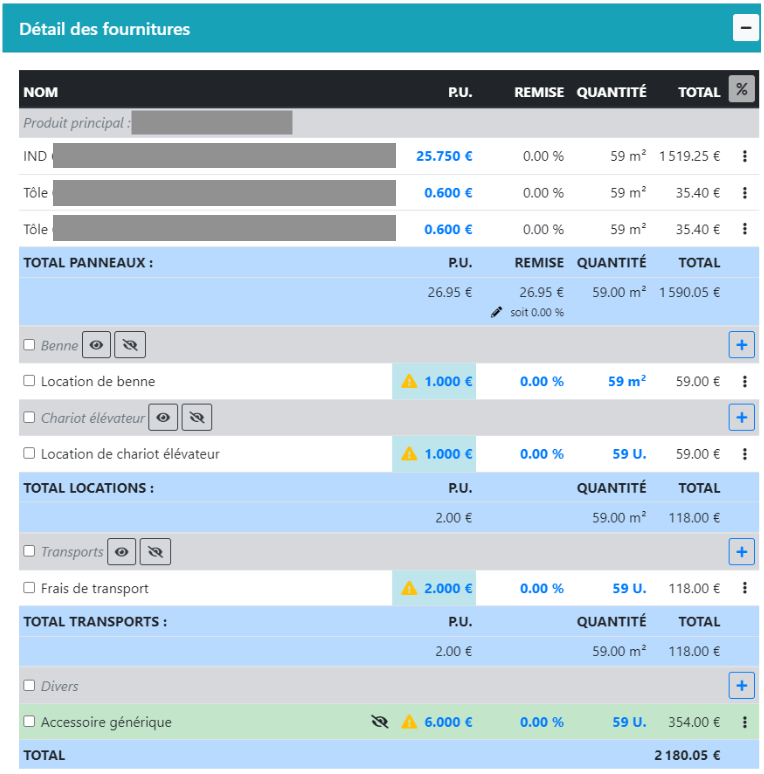
Task: Add an item to Benne section
Action: pyautogui.click(x=741, y=345)
